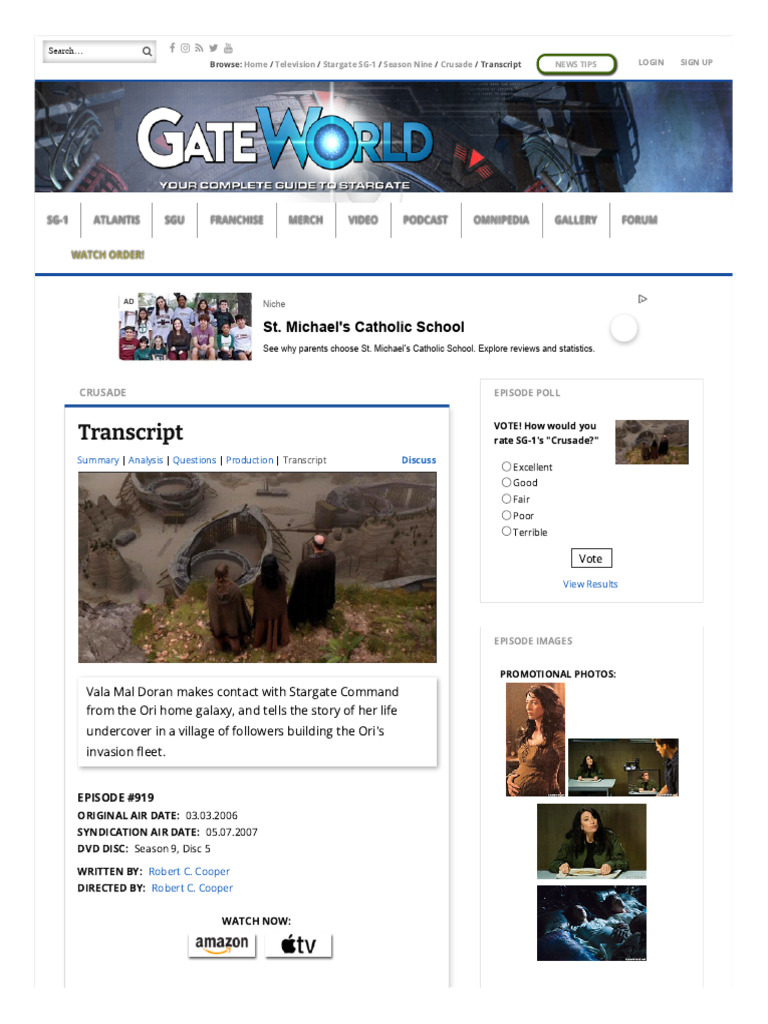Image resolution: width=768 pixels, height=1024 pixels.
Task: Click the Season Nine breadcrumb link
Action: pyautogui.click(x=408, y=65)
